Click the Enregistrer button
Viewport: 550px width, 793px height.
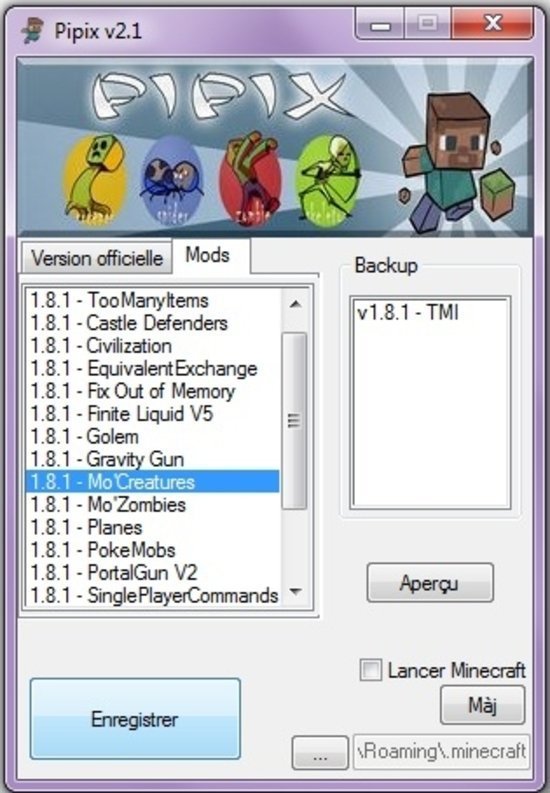click(135, 719)
